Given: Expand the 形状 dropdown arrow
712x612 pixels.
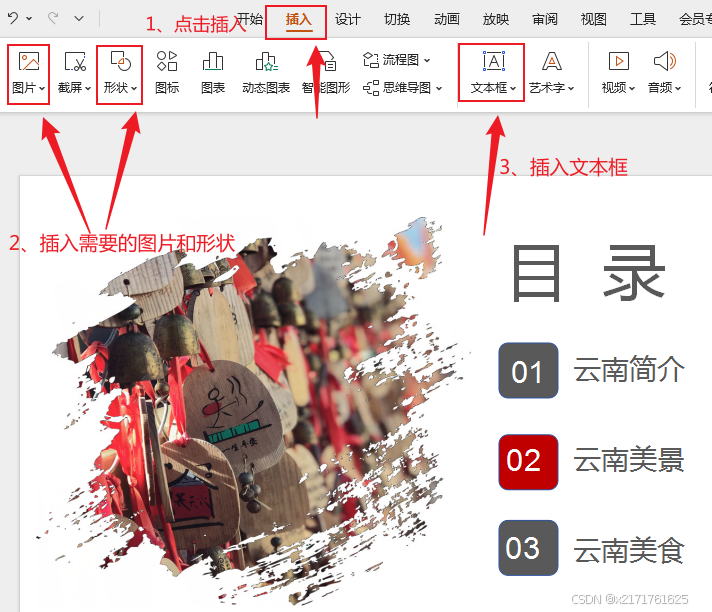Looking at the screenshot, I should point(134,89).
